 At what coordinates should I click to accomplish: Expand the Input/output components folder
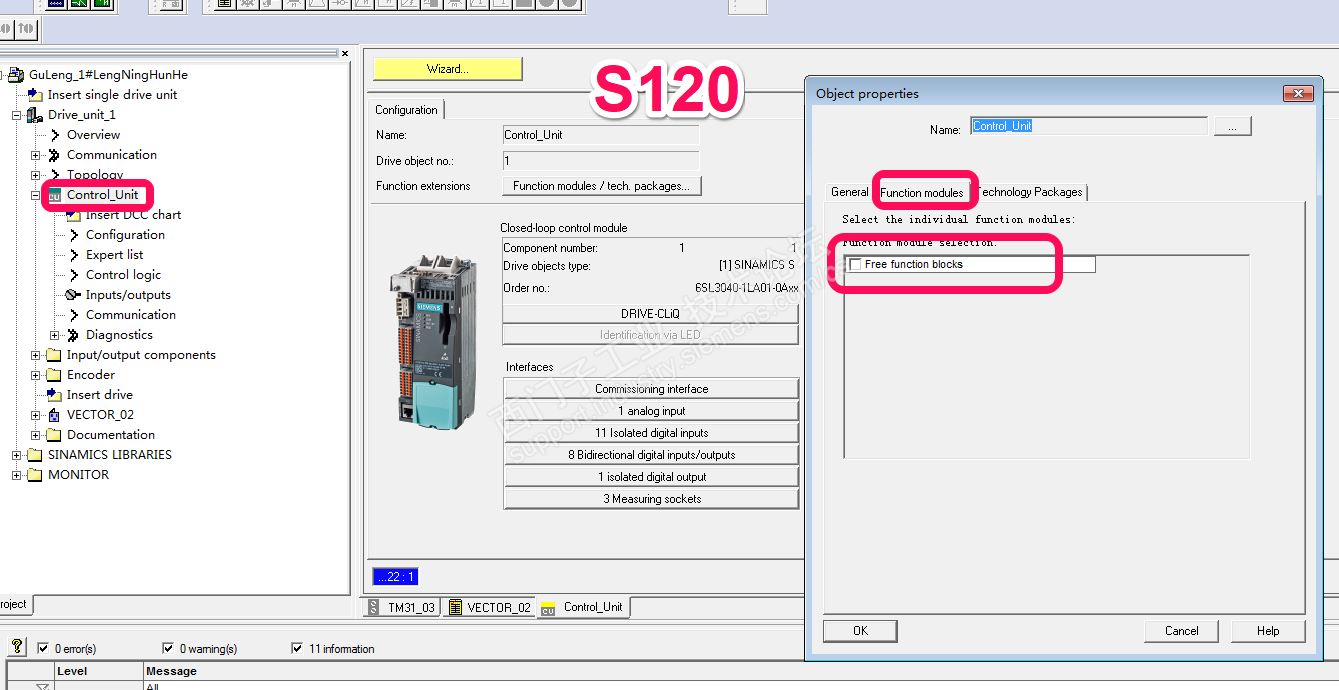[36, 355]
